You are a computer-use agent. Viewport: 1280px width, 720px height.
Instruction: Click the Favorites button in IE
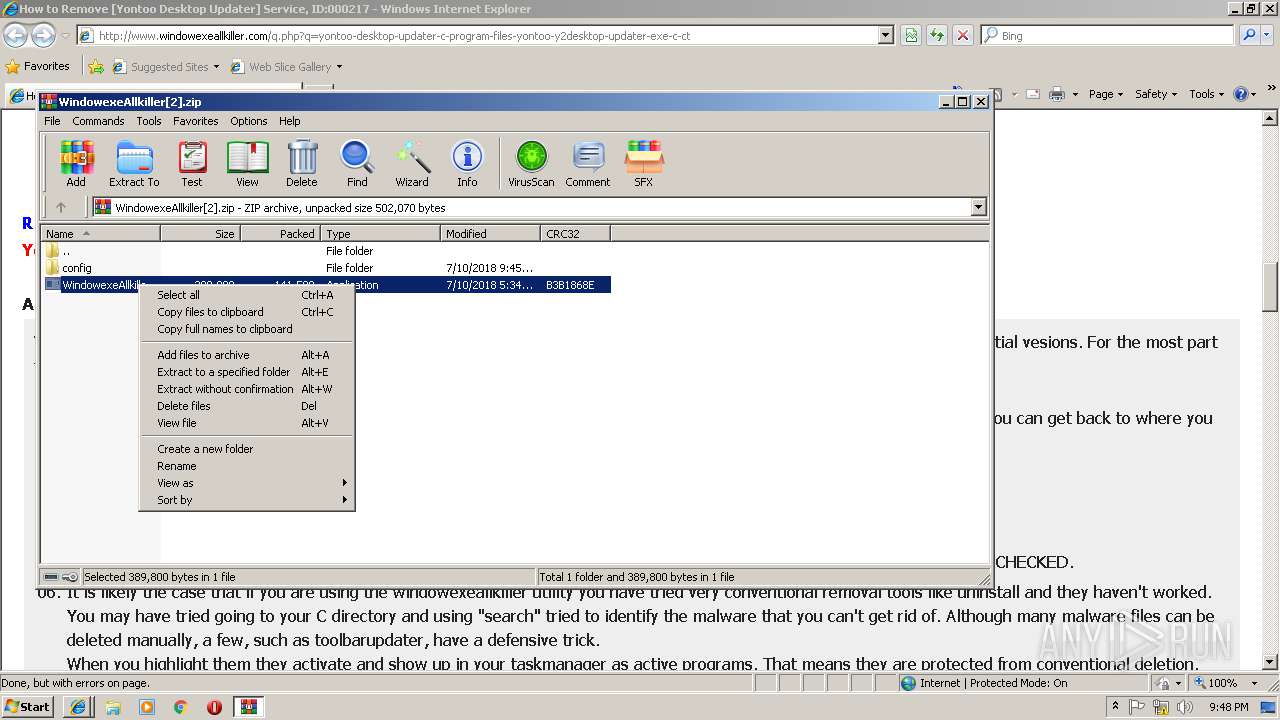tap(38, 67)
